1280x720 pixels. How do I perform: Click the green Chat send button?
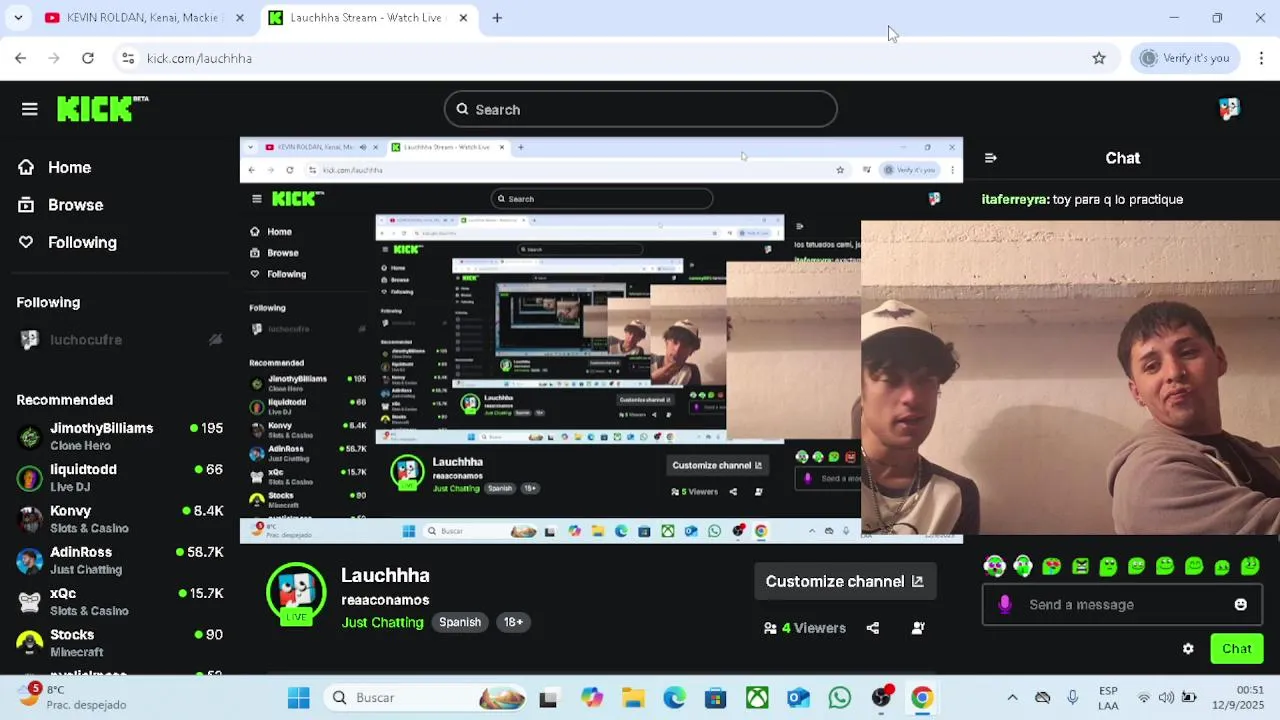(1237, 649)
